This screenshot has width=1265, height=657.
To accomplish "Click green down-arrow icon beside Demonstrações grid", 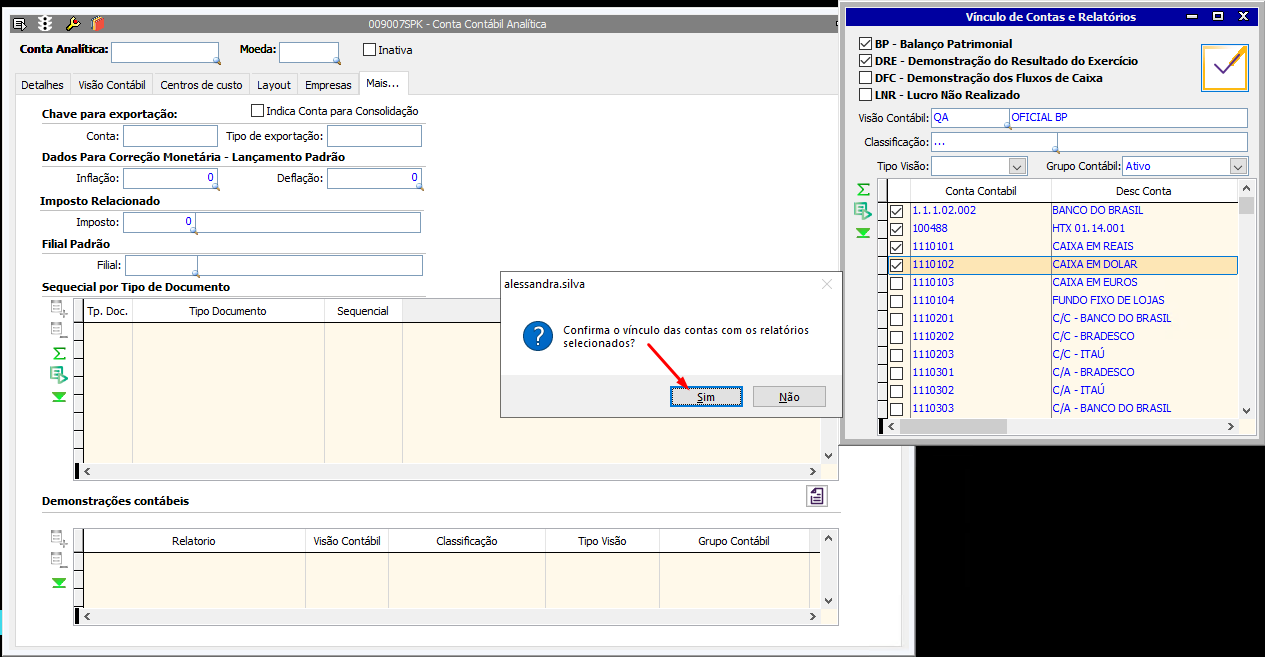I will click(x=59, y=583).
